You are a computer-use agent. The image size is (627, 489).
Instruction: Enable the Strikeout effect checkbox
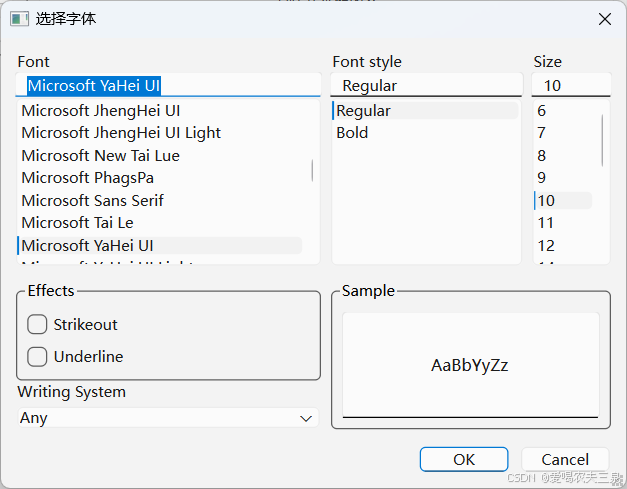[37, 324]
